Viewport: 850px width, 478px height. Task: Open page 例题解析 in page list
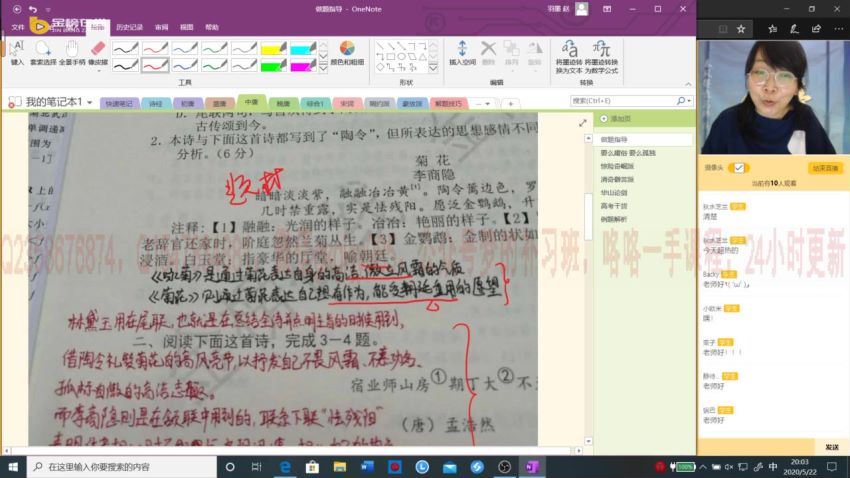(x=614, y=219)
